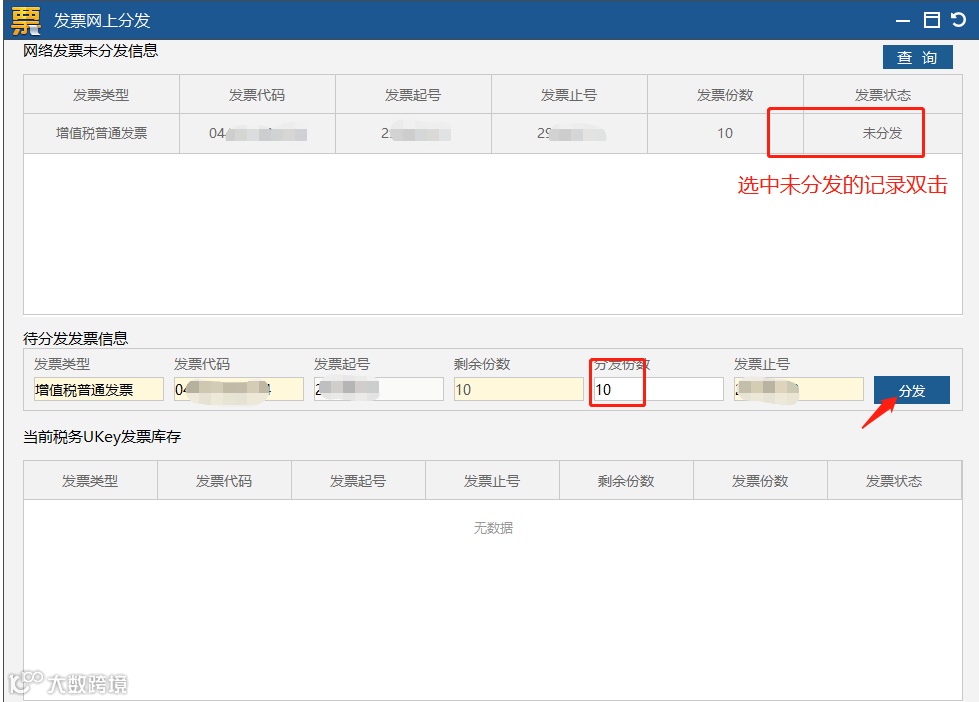979x702 pixels.
Task: Click the 发票份数 header in top table
Action: click(725, 95)
